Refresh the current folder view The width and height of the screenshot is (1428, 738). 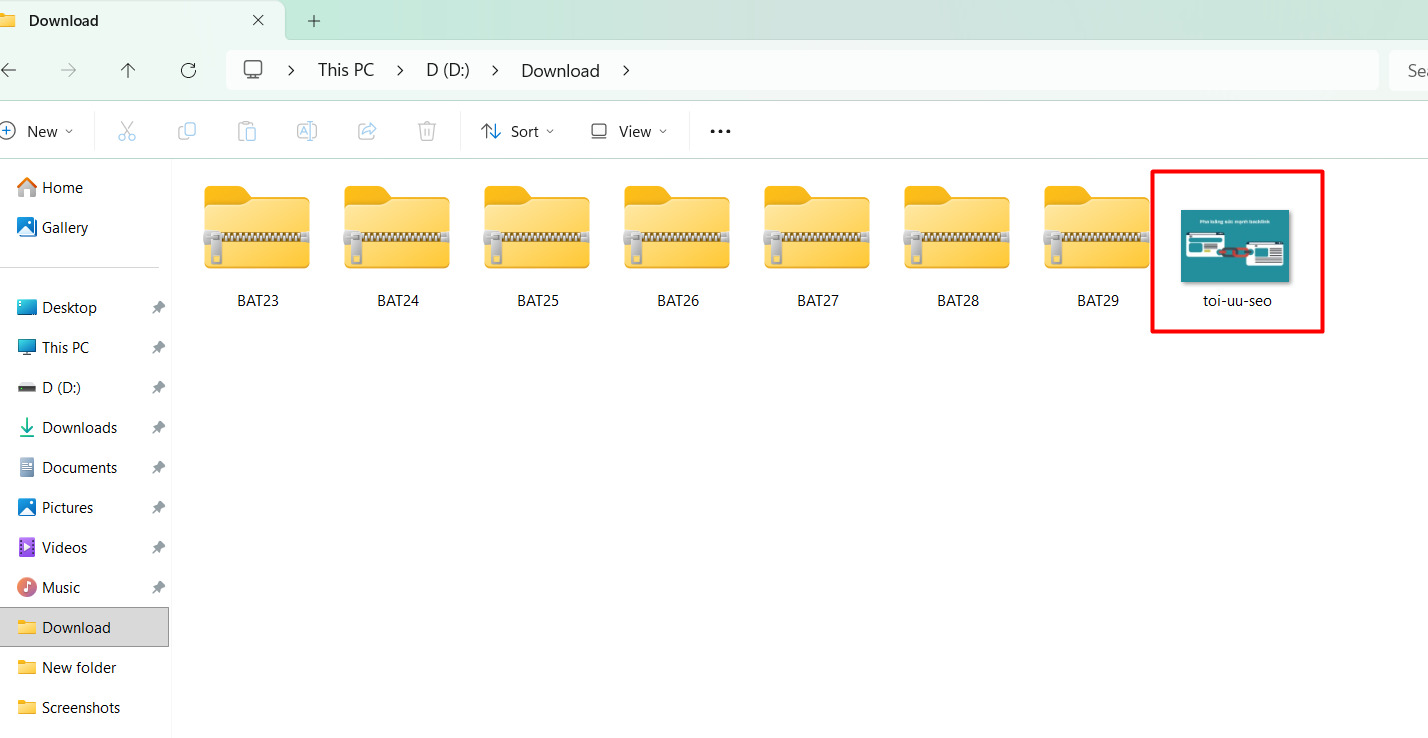(188, 70)
